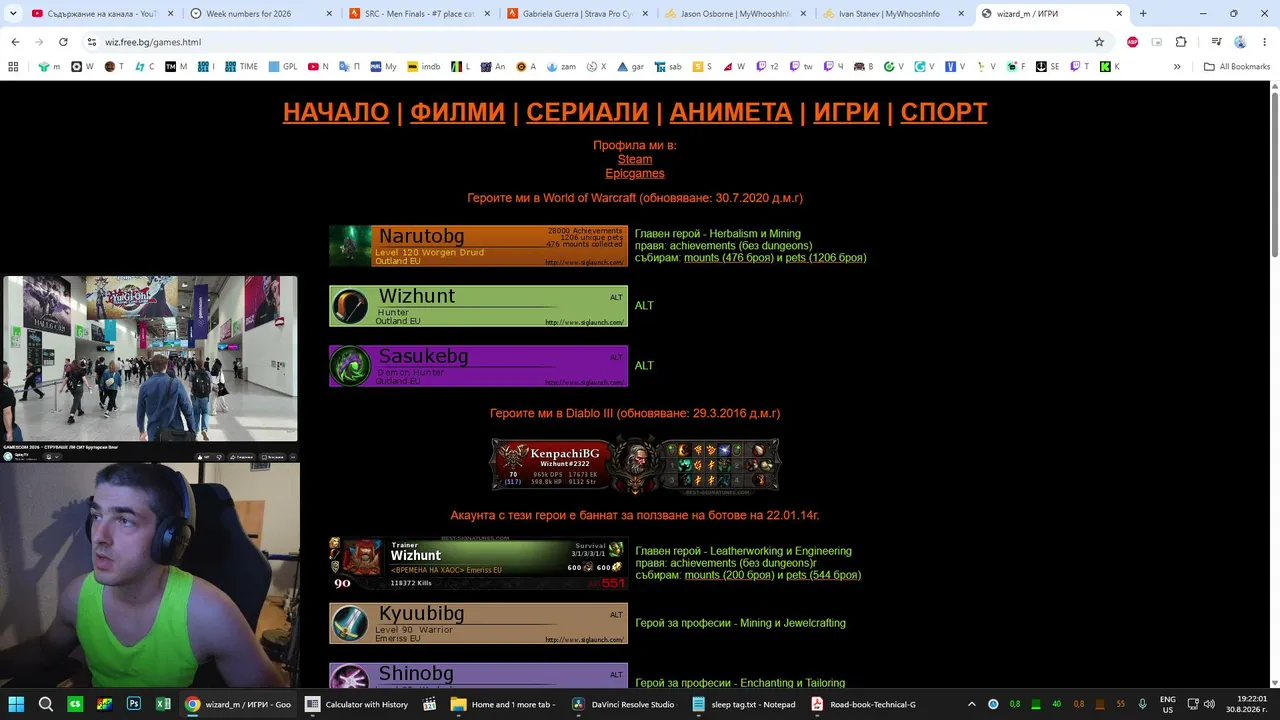Click the microphone icon in system tray
The image size is (1280, 720).
coord(1143,704)
